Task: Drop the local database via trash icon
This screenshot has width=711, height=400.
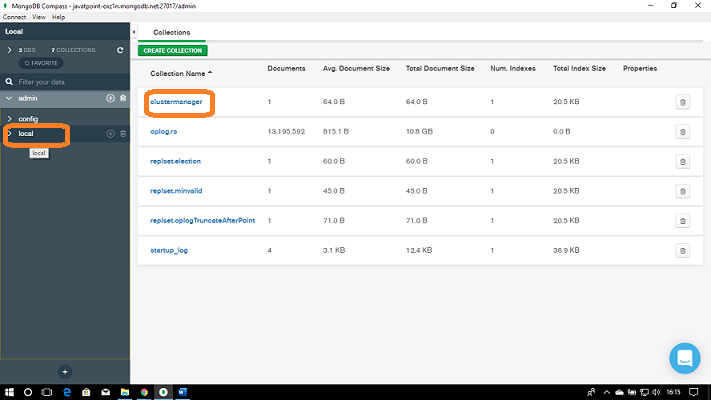Action: coord(123,134)
